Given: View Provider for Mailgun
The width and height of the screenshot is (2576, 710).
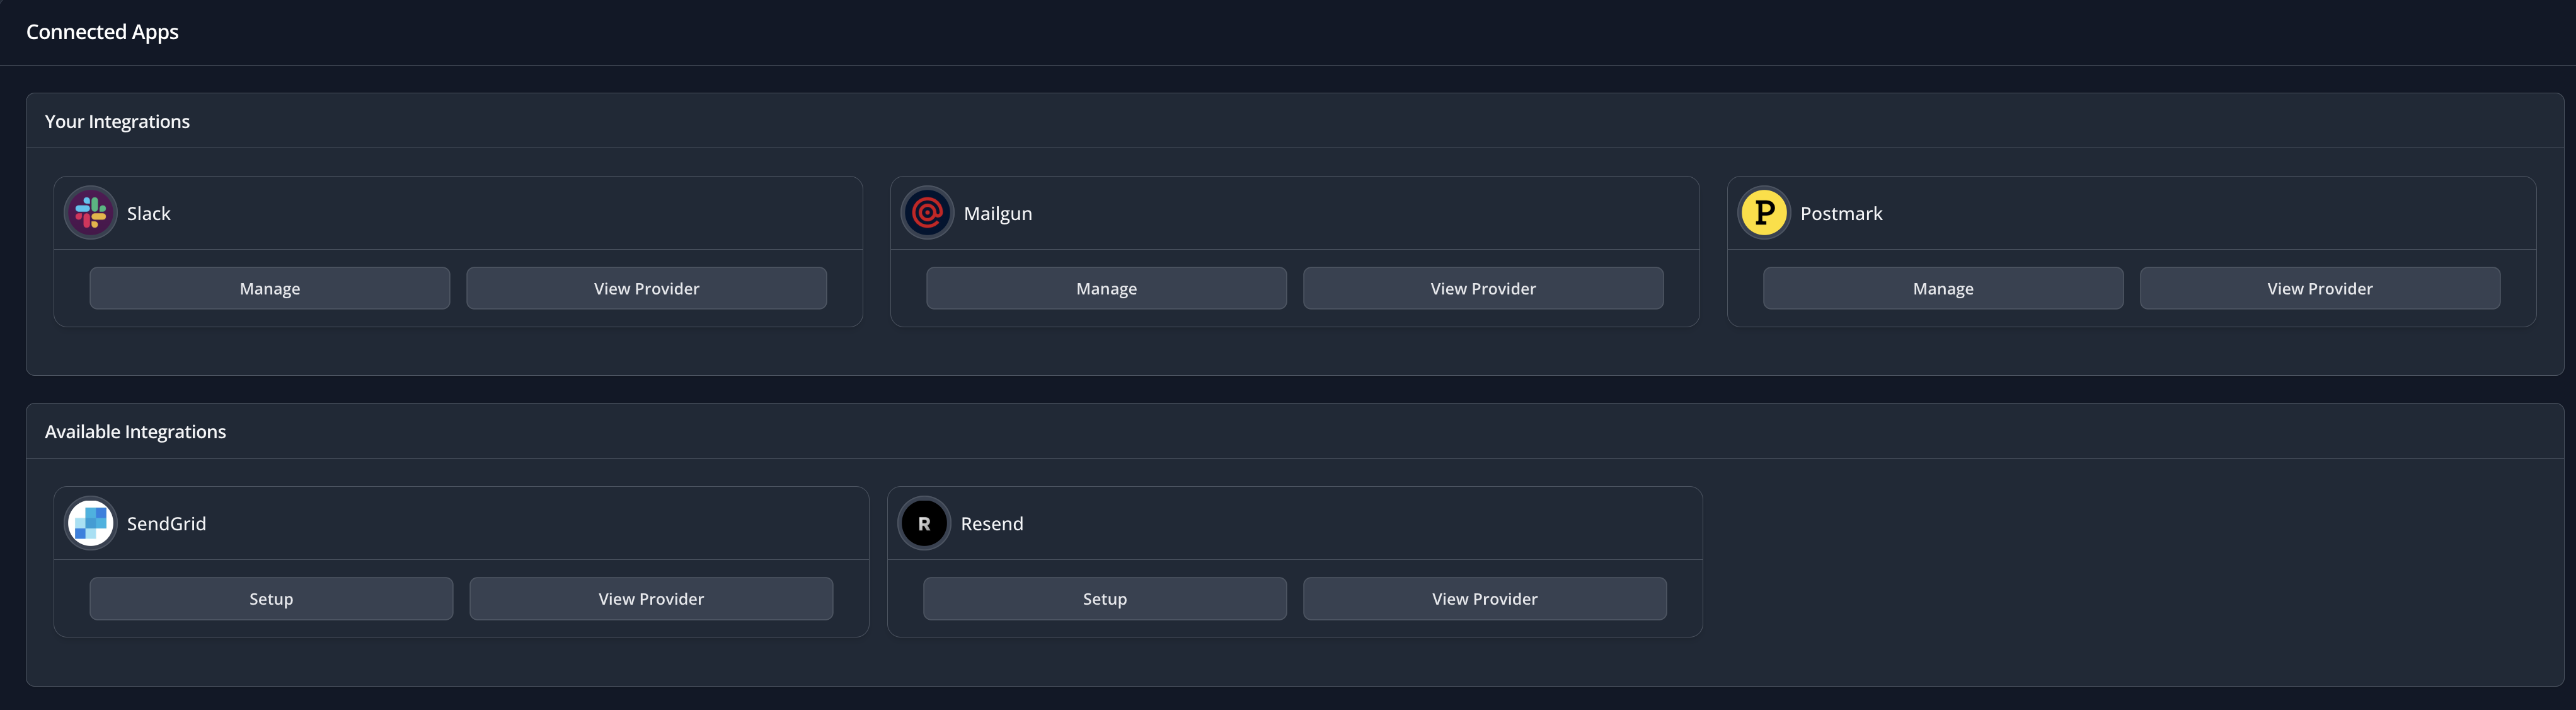Looking at the screenshot, I should 1483,288.
